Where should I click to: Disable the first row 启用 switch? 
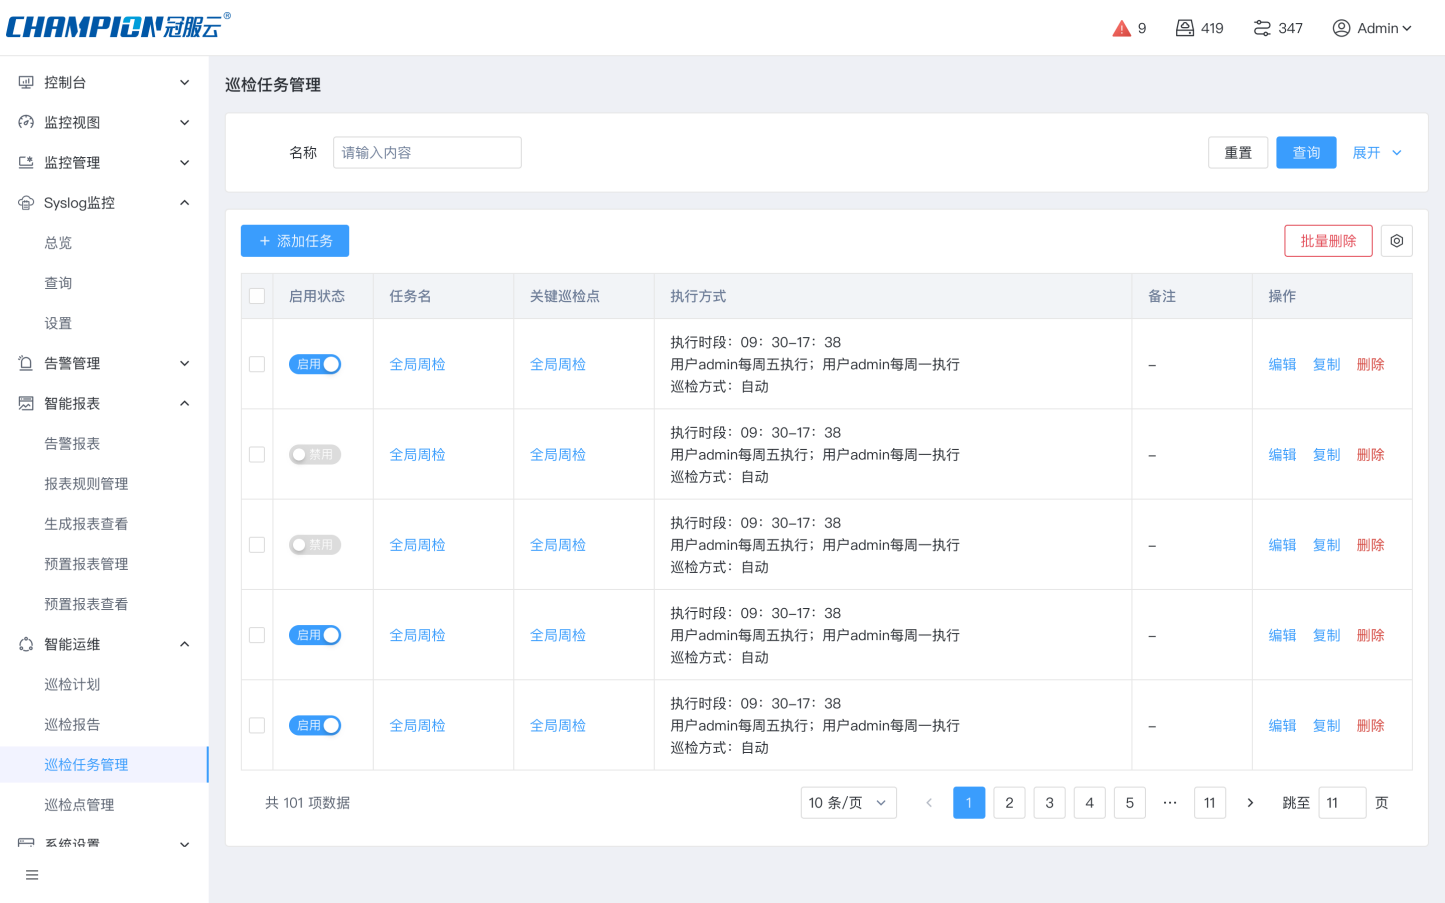click(x=315, y=364)
